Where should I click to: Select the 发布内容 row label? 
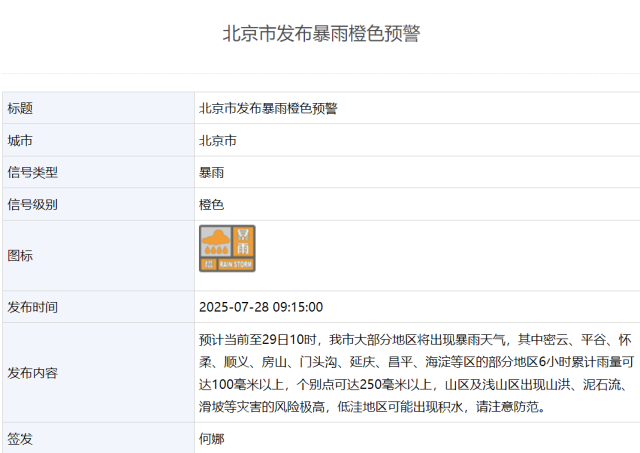pos(33,373)
